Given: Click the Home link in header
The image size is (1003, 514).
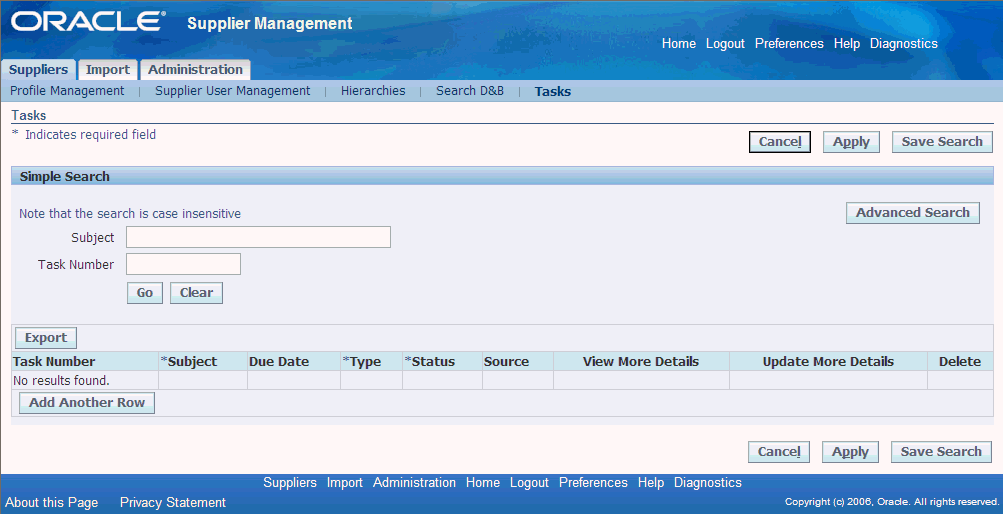Looking at the screenshot, I should coord(679,43).
